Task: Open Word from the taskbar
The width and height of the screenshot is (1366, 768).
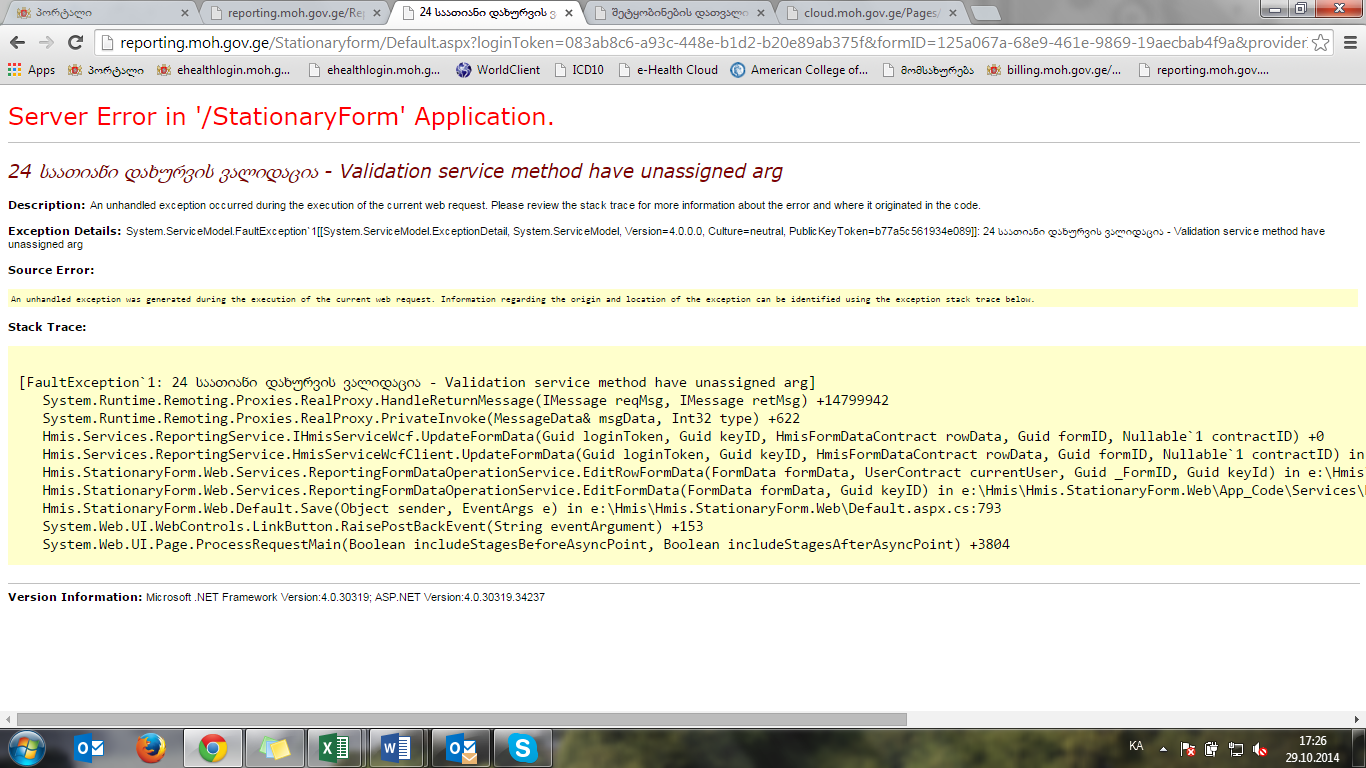Action: [396, 748]
